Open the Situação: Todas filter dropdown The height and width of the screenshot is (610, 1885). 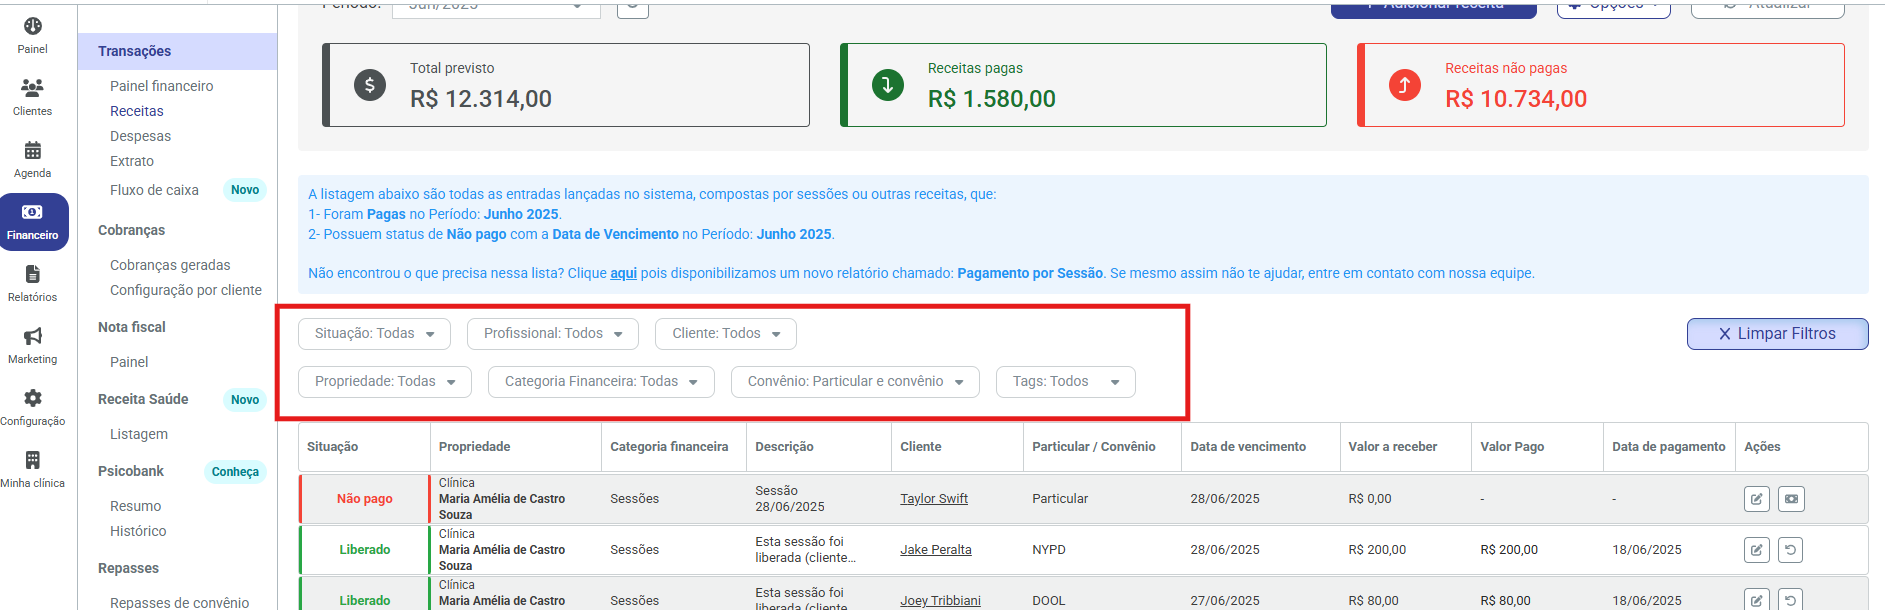pyautogui.click(x=374, y=334)
